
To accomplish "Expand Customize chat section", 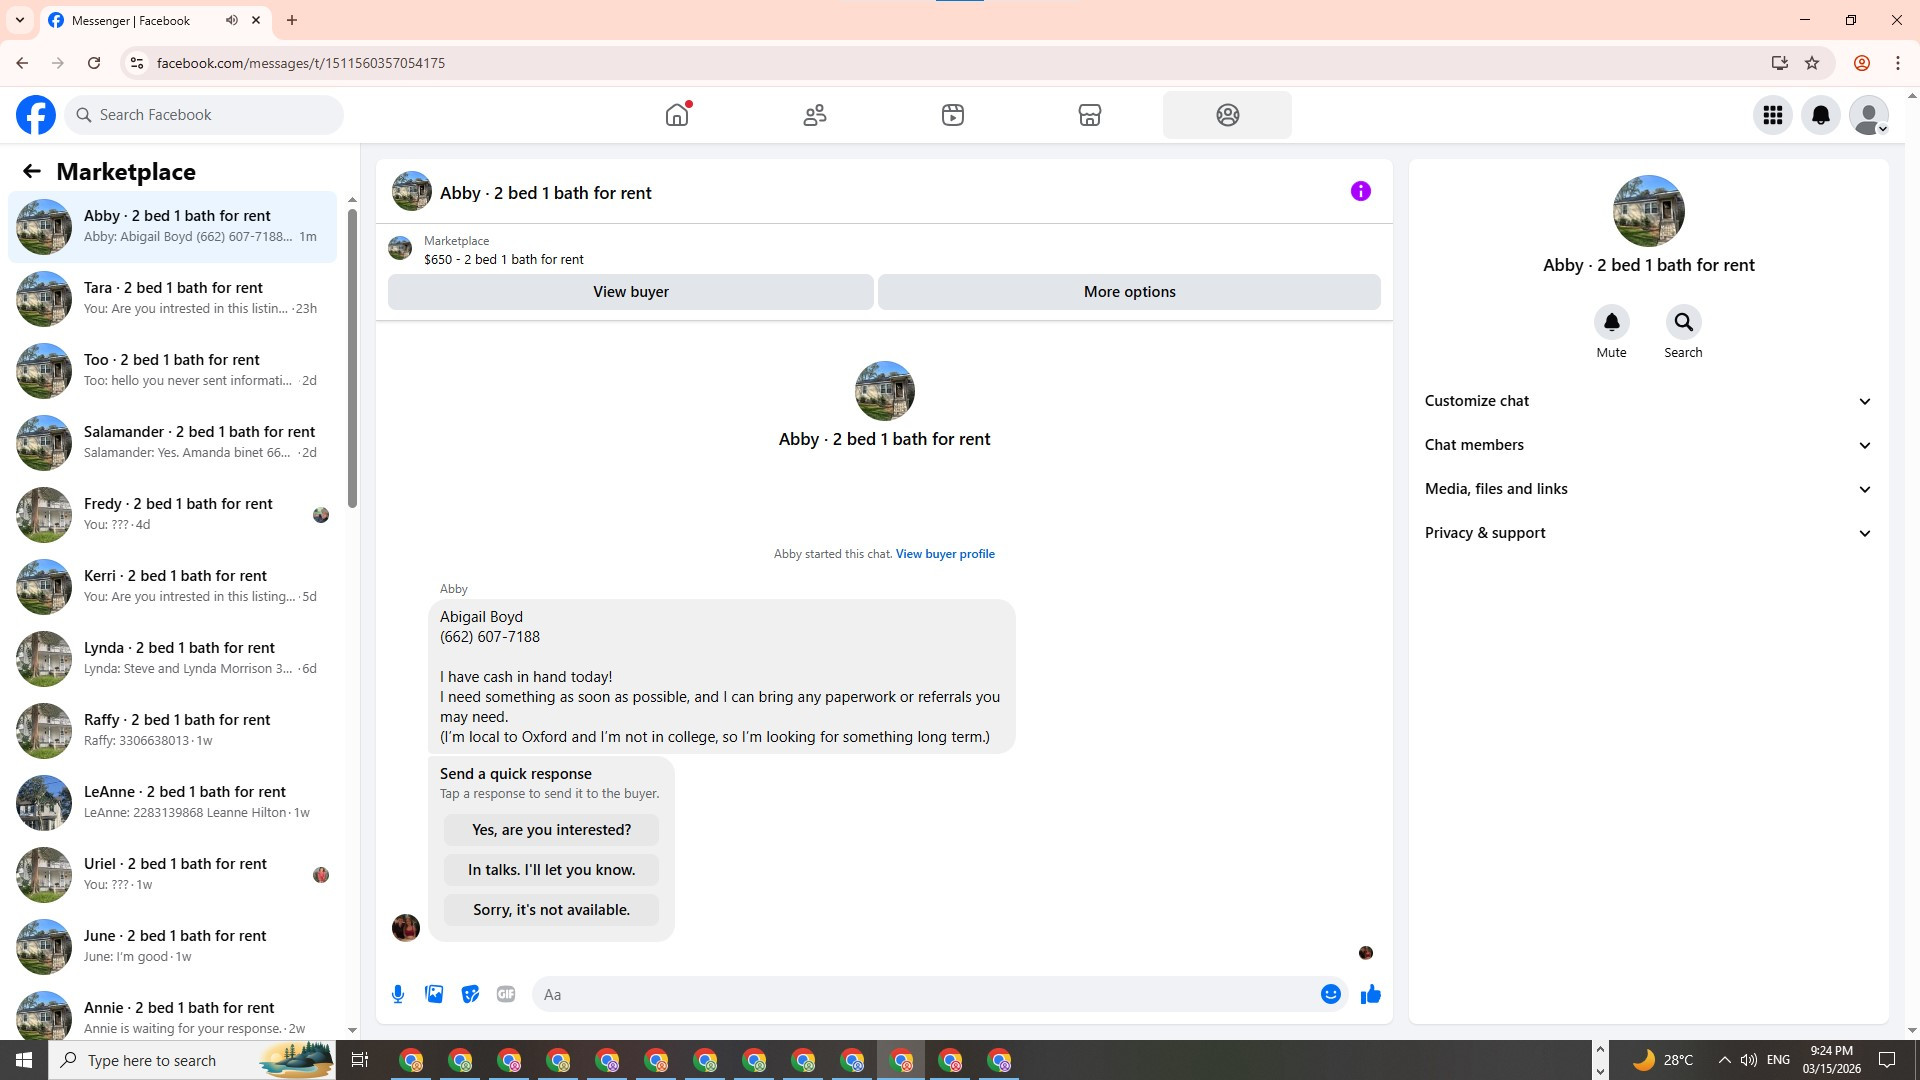I will pos(1649,401).
